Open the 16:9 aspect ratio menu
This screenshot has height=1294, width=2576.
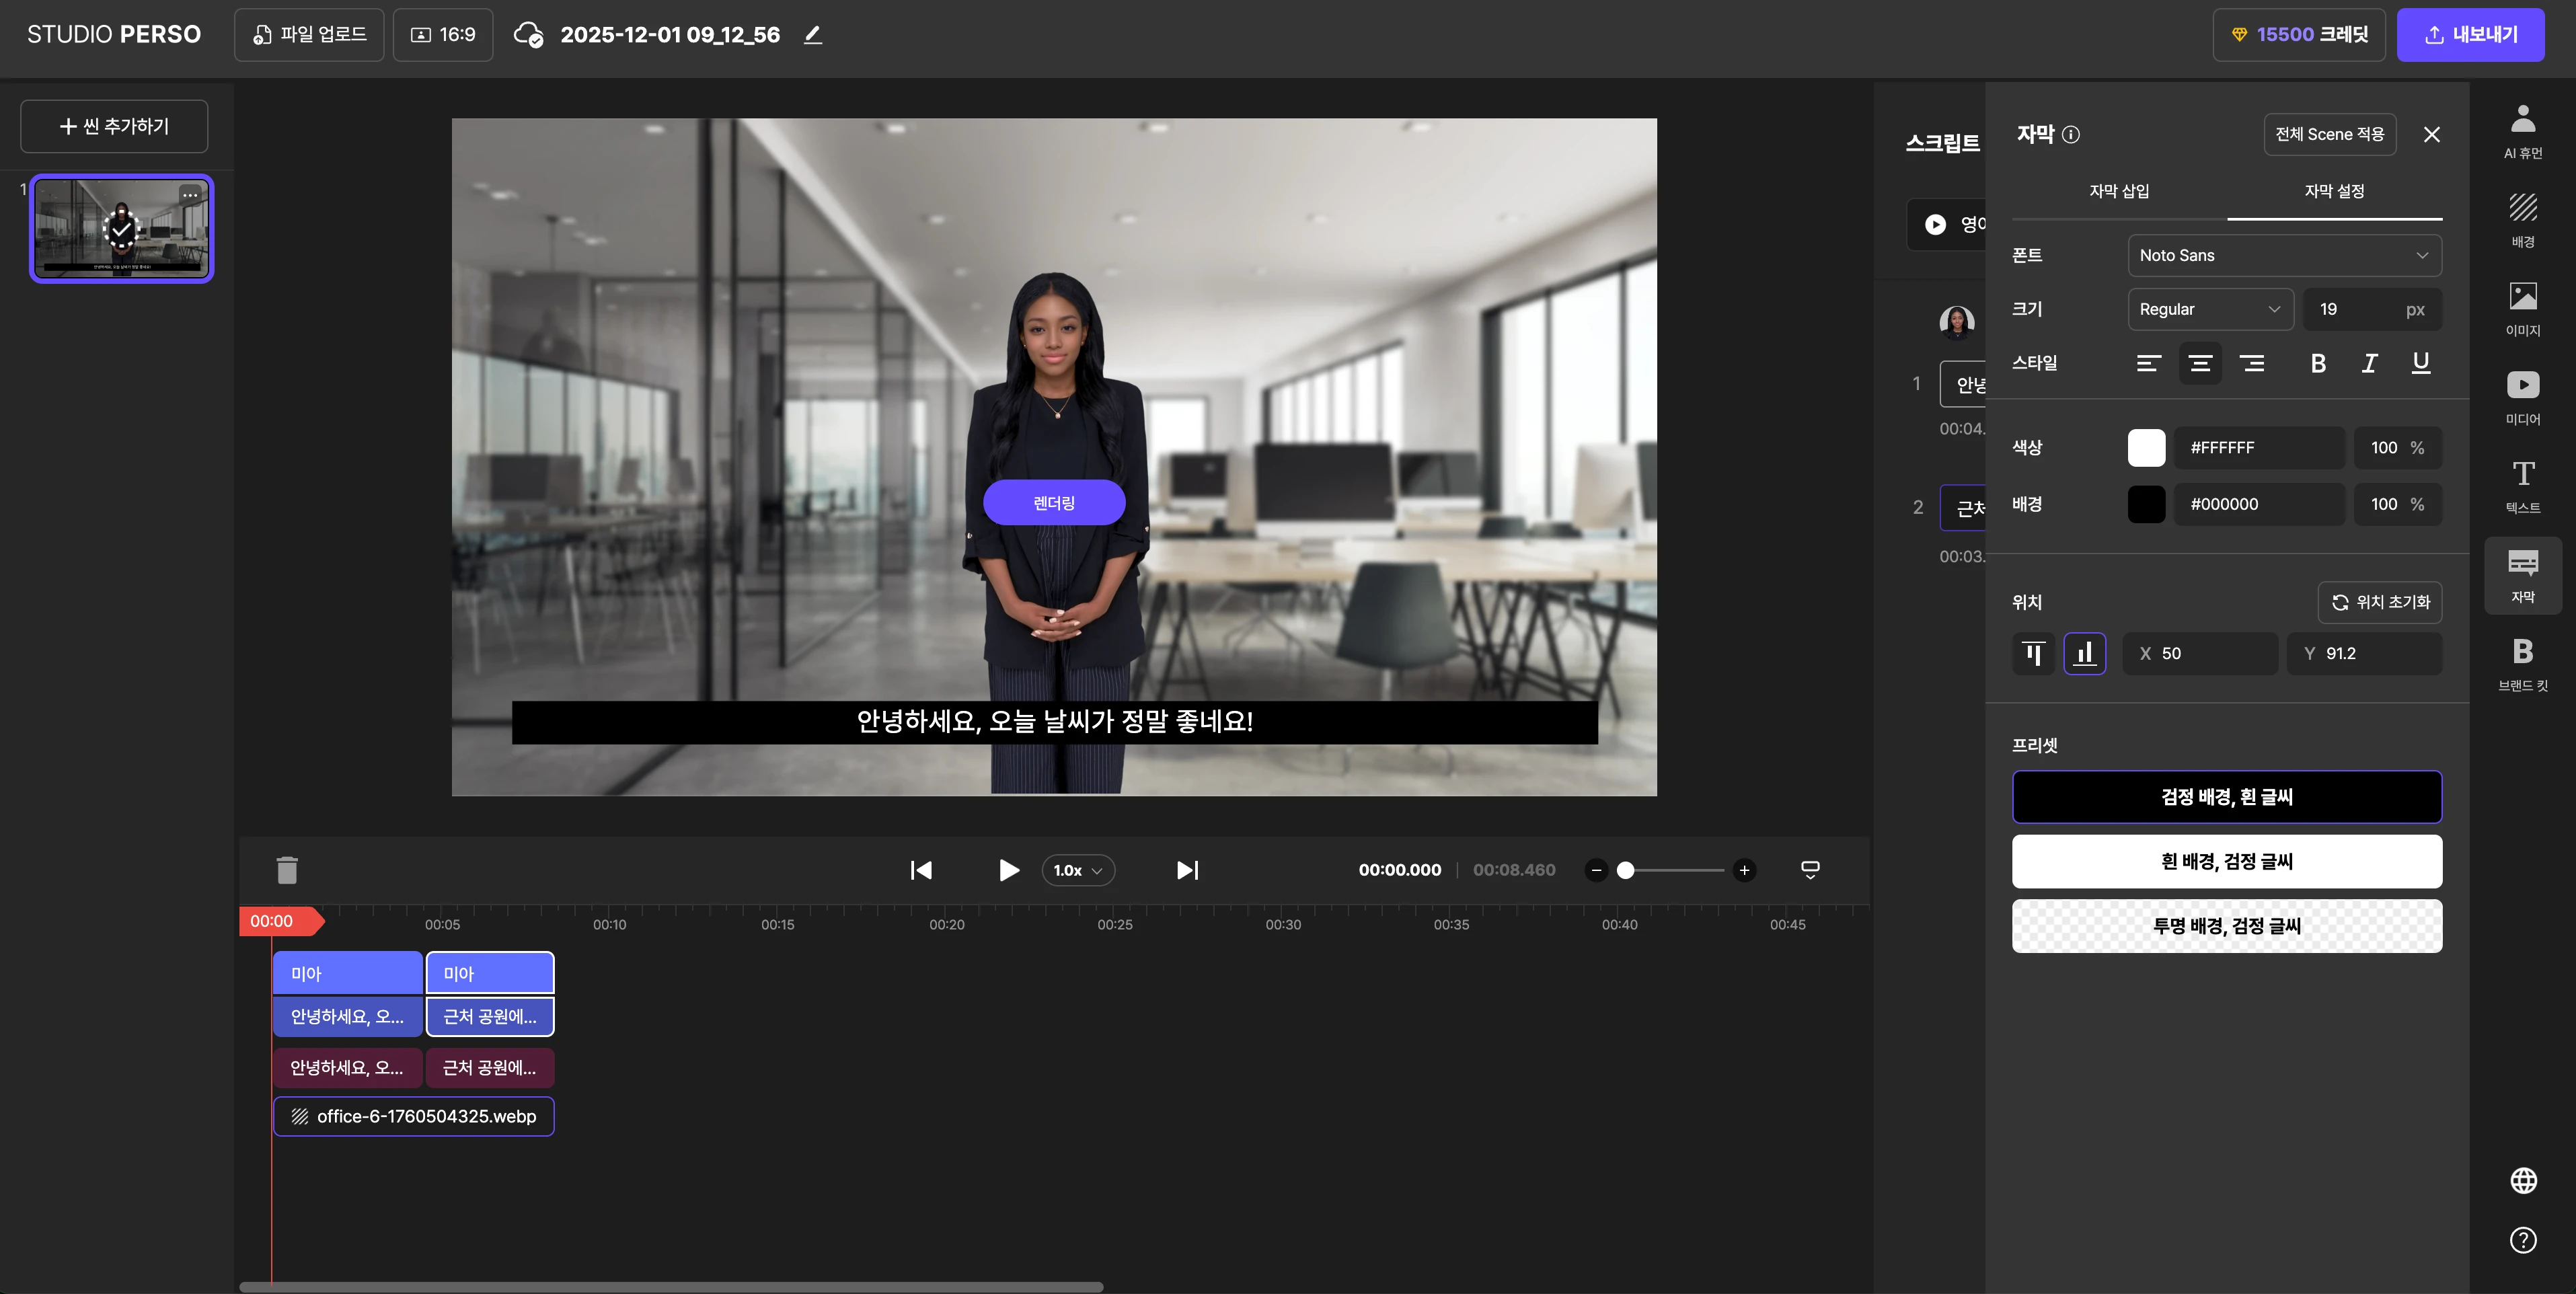point(443,35)
